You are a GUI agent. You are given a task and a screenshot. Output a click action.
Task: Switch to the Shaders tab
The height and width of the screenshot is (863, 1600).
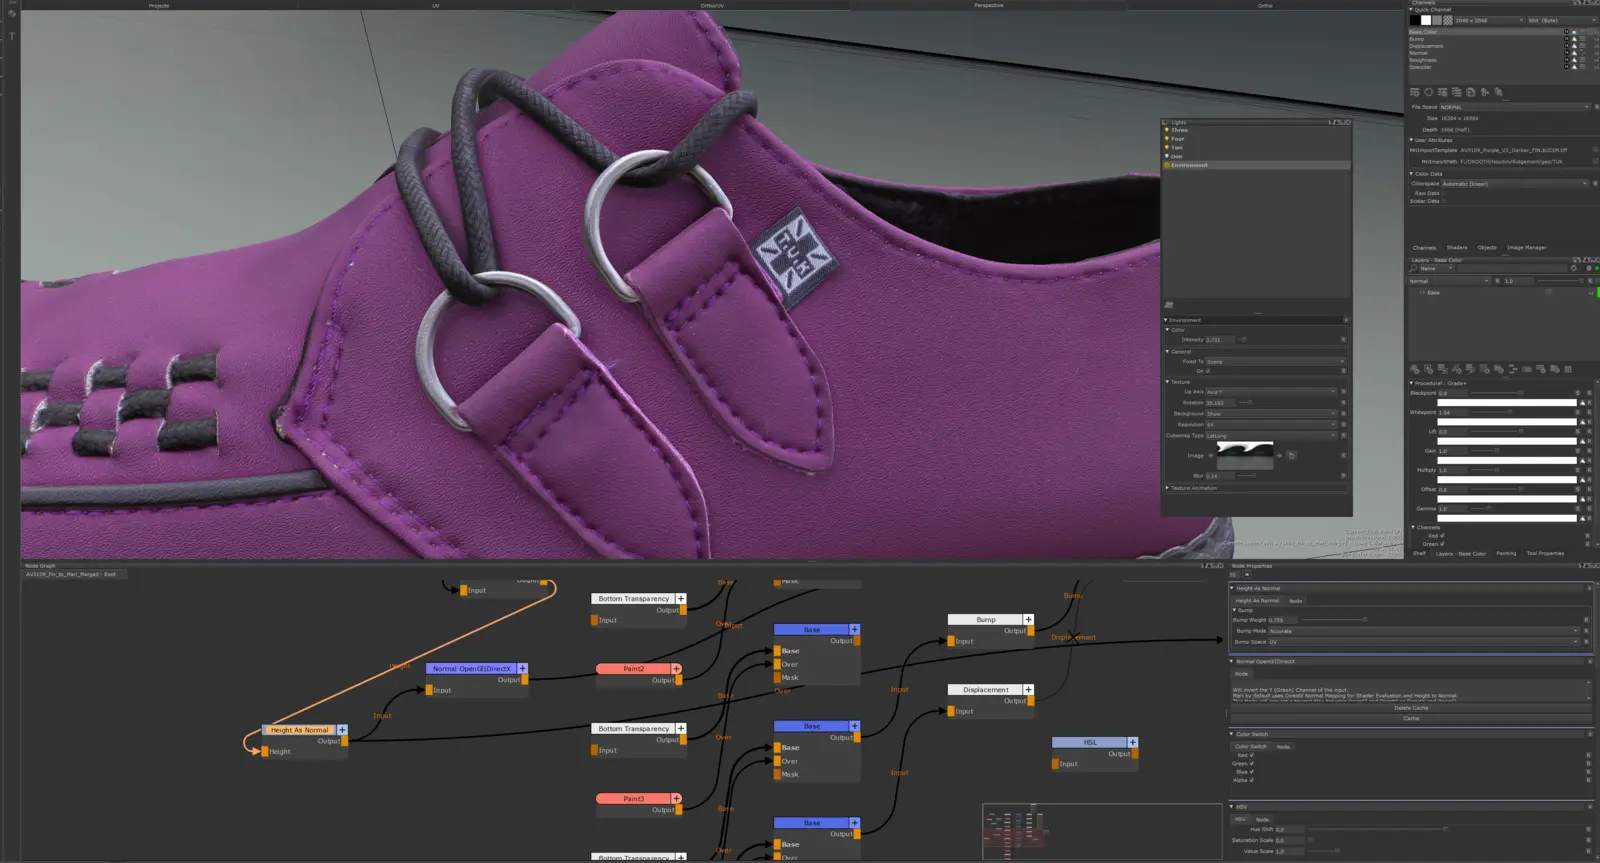tap(1457, 247)
